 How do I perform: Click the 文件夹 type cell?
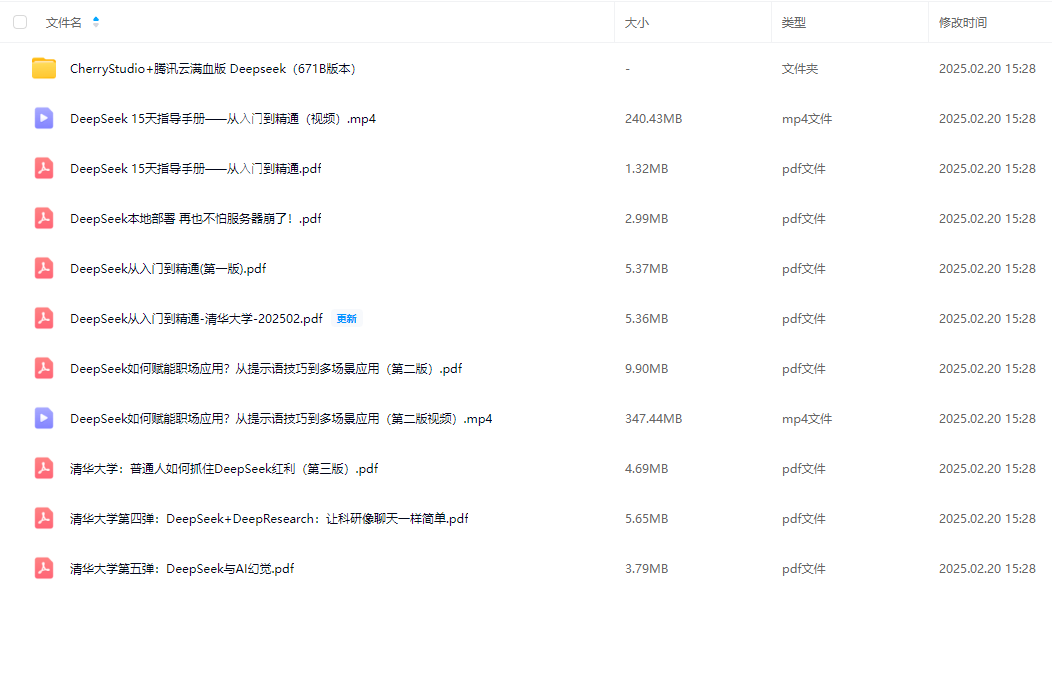tap(800, 68)
